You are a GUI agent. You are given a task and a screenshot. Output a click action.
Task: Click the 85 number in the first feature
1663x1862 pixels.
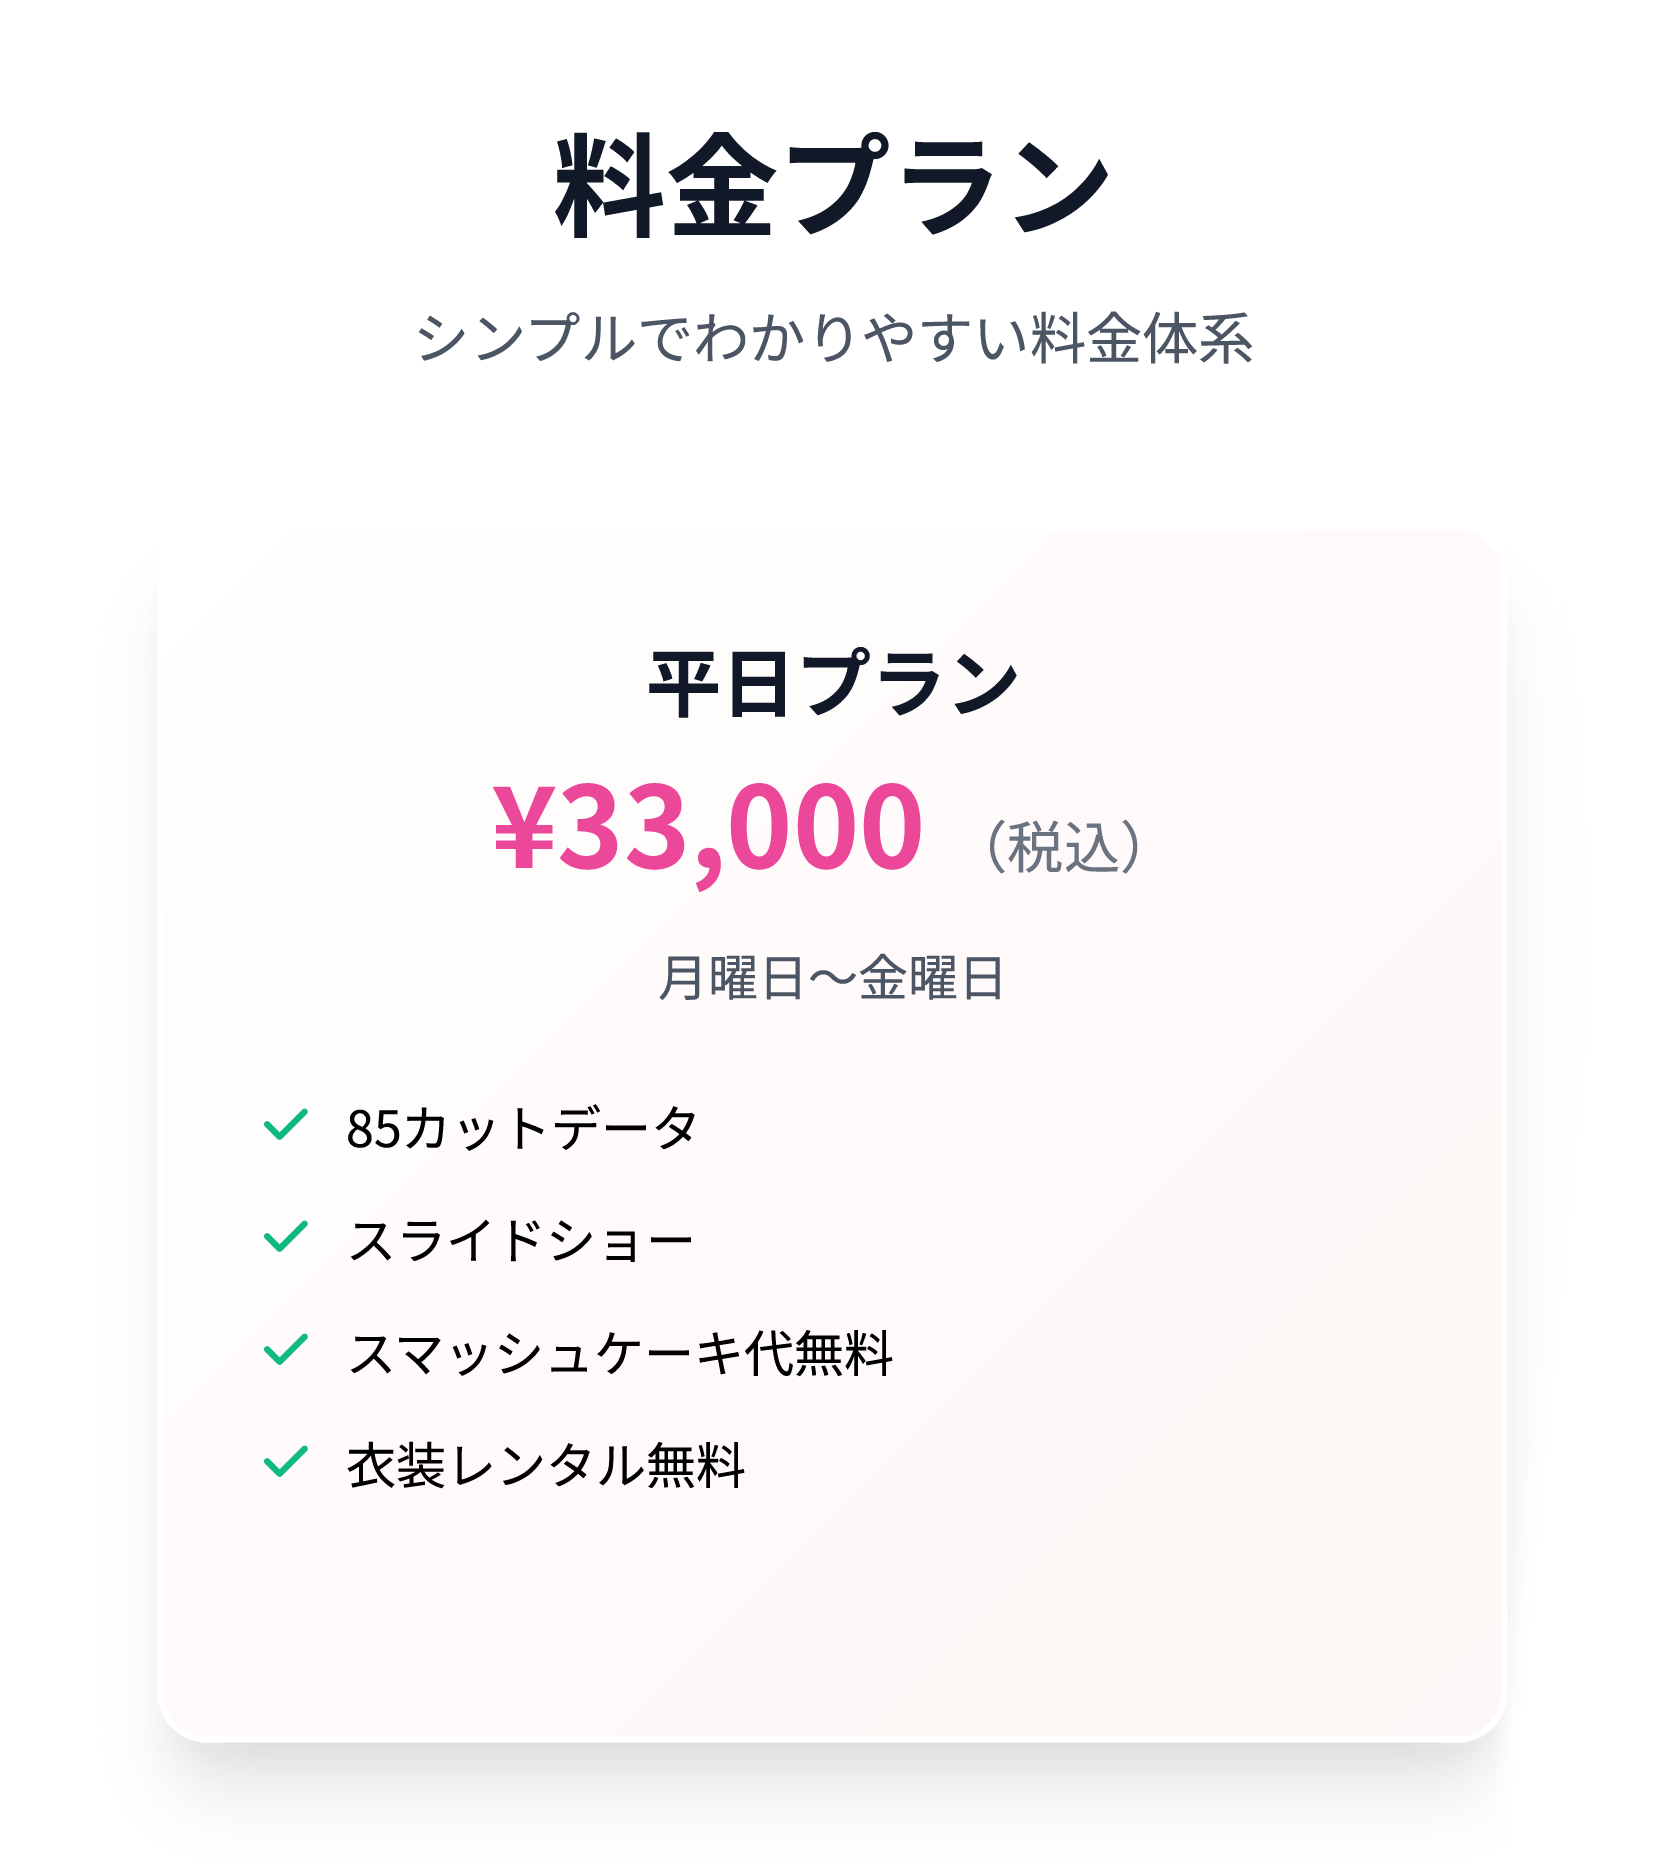tap(373, 1129)
